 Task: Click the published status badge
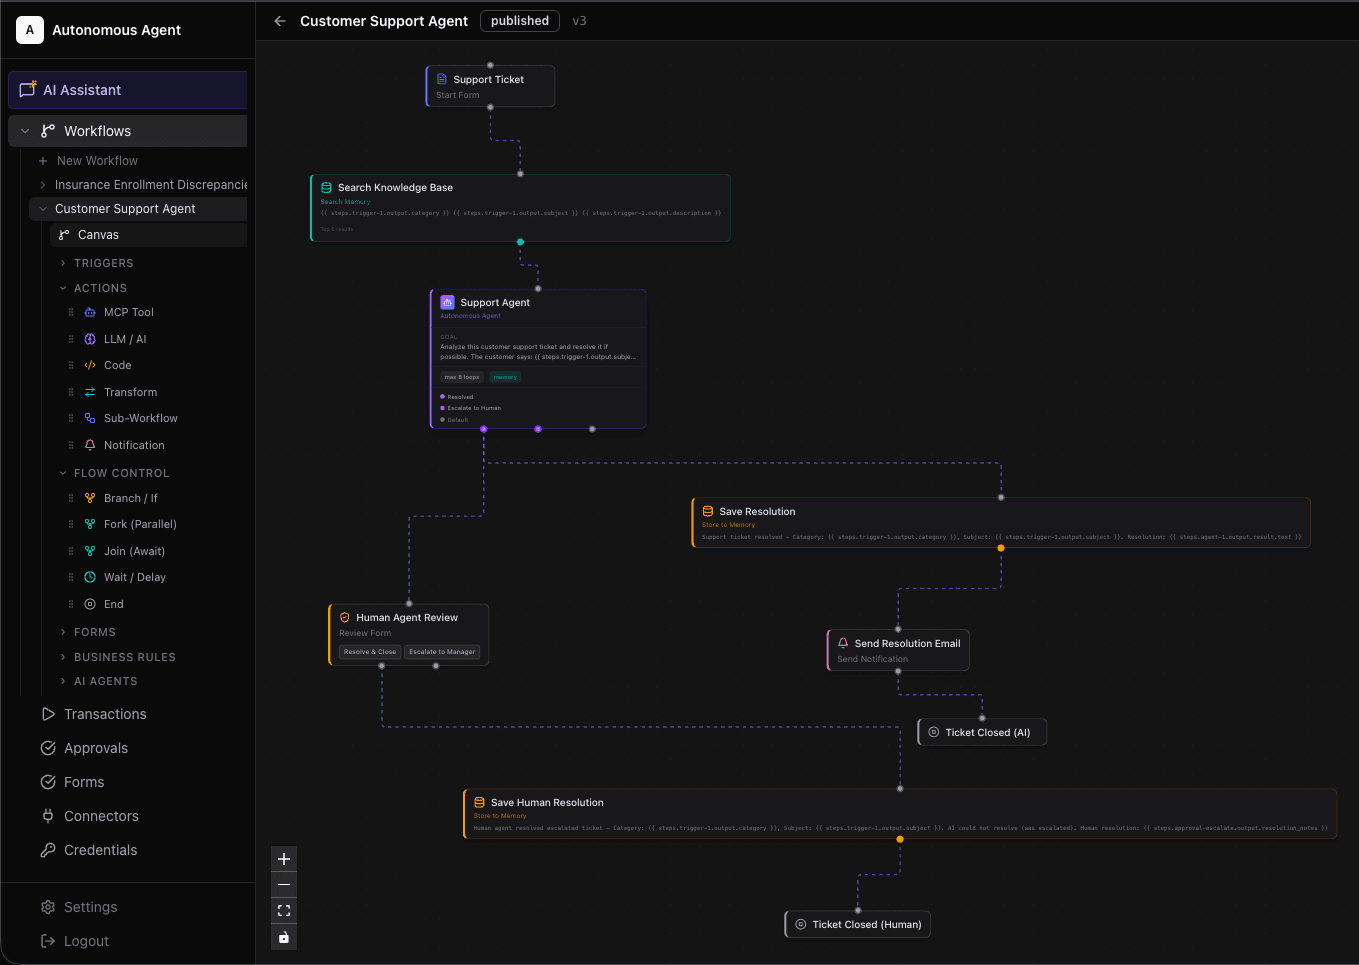pyautogui.click(x=520, y=21)
